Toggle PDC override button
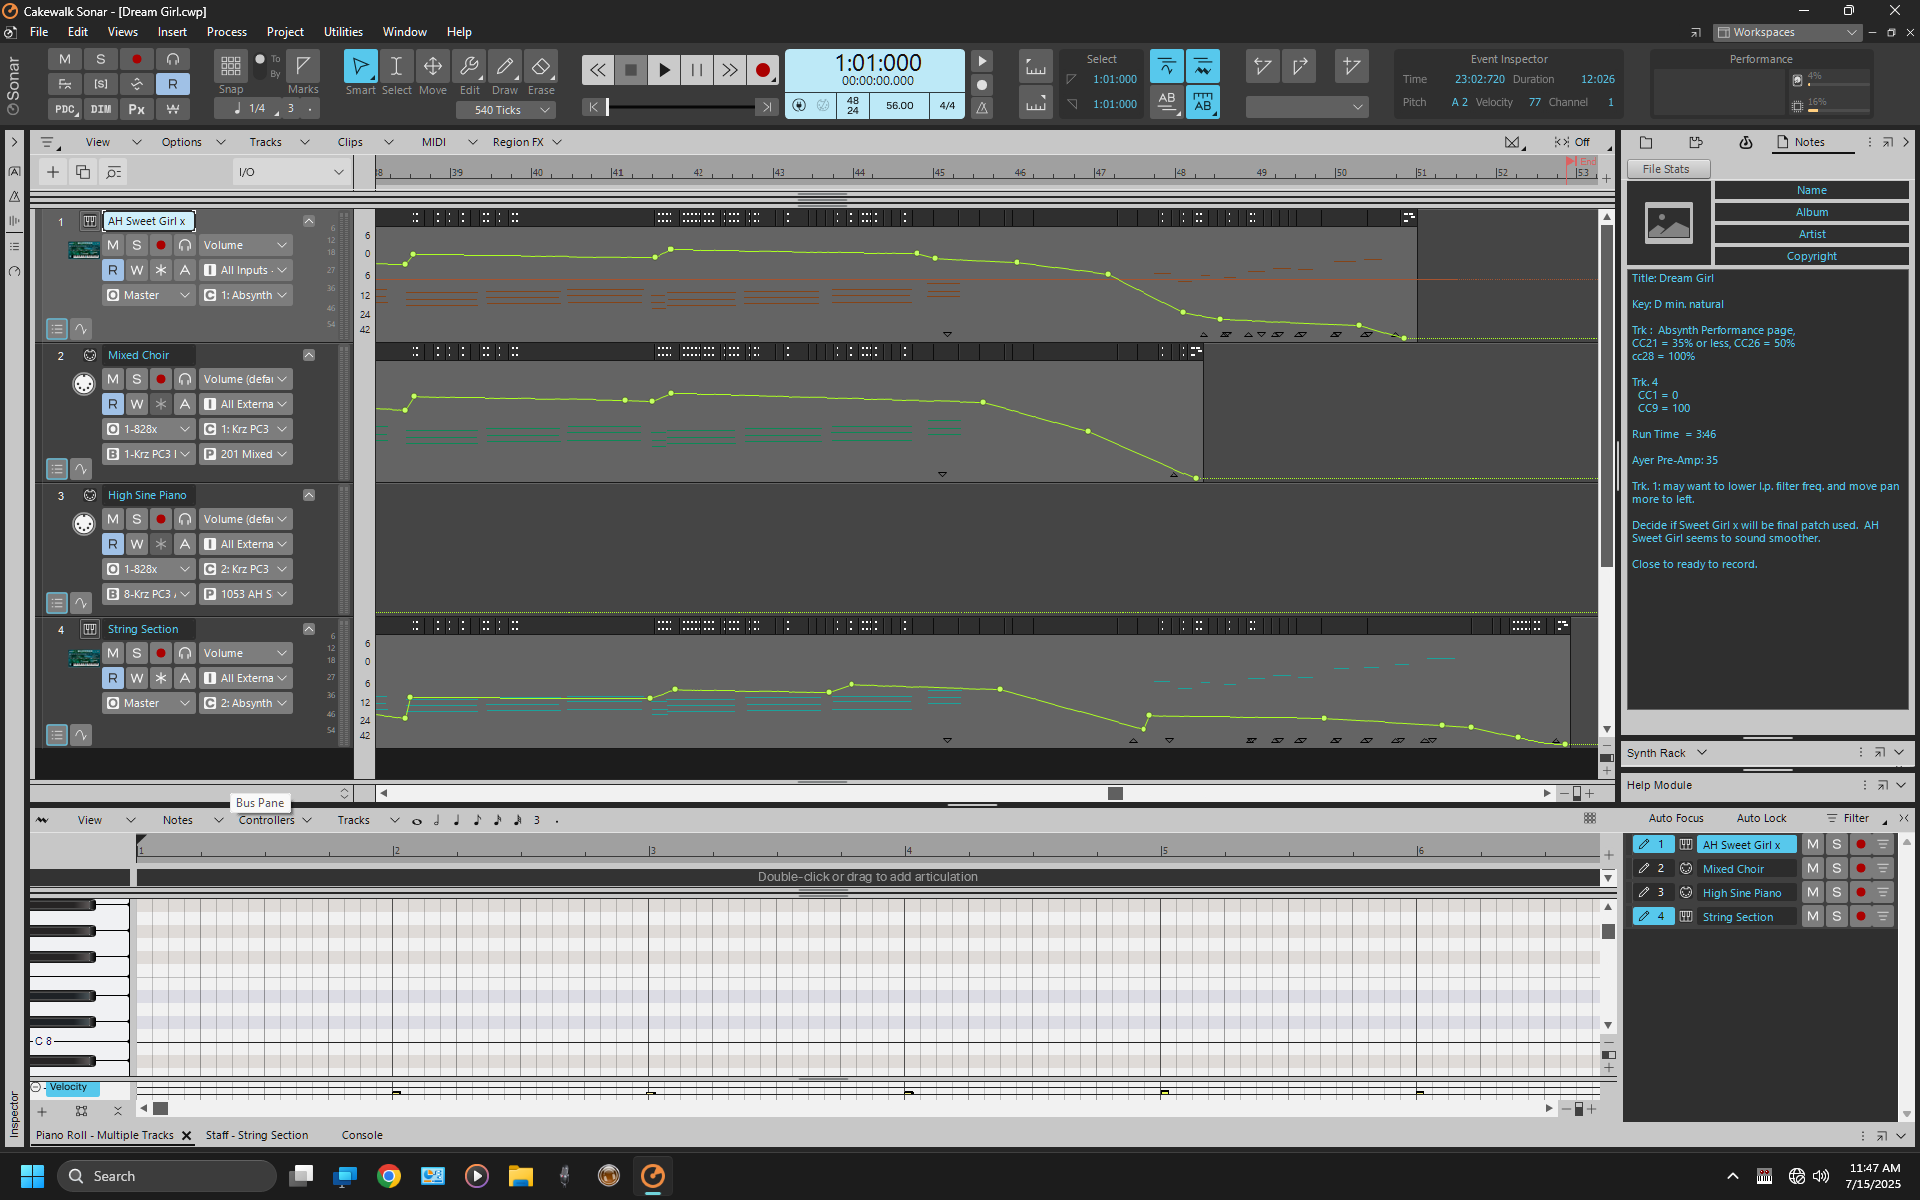1920x1200 pixels. tap(65, 109)
